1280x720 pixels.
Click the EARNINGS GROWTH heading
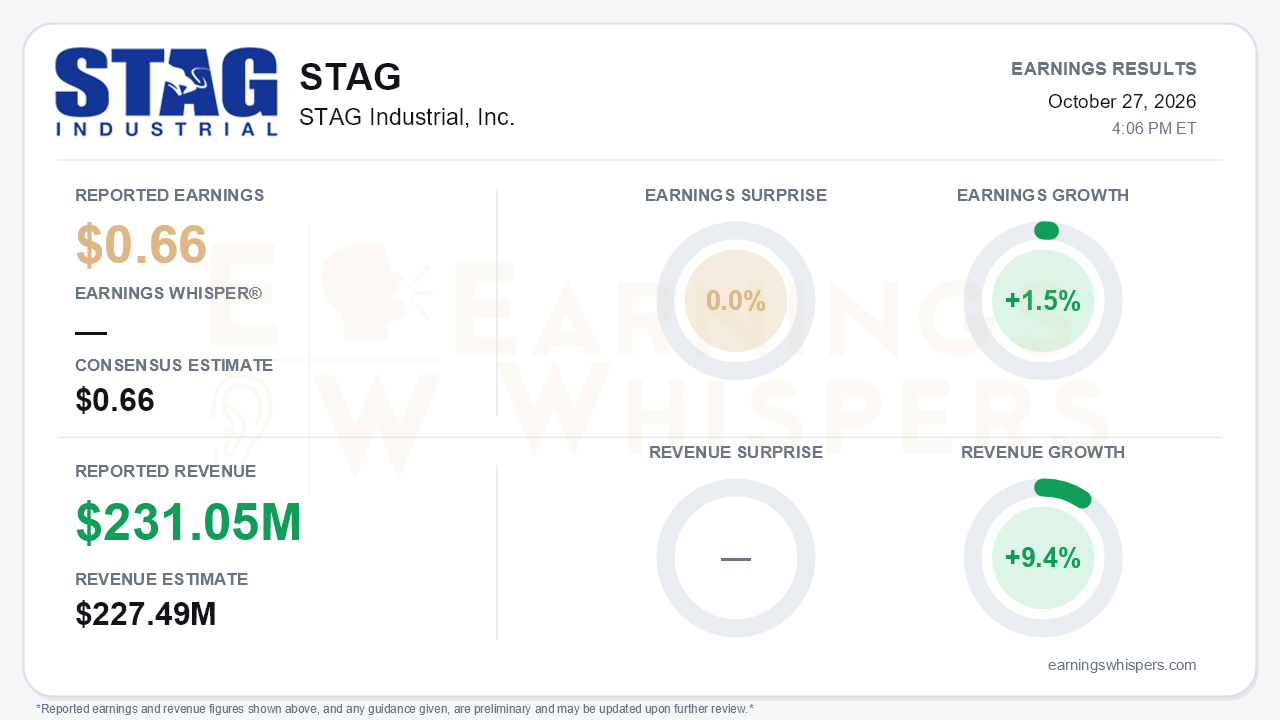click(1043, 196)
